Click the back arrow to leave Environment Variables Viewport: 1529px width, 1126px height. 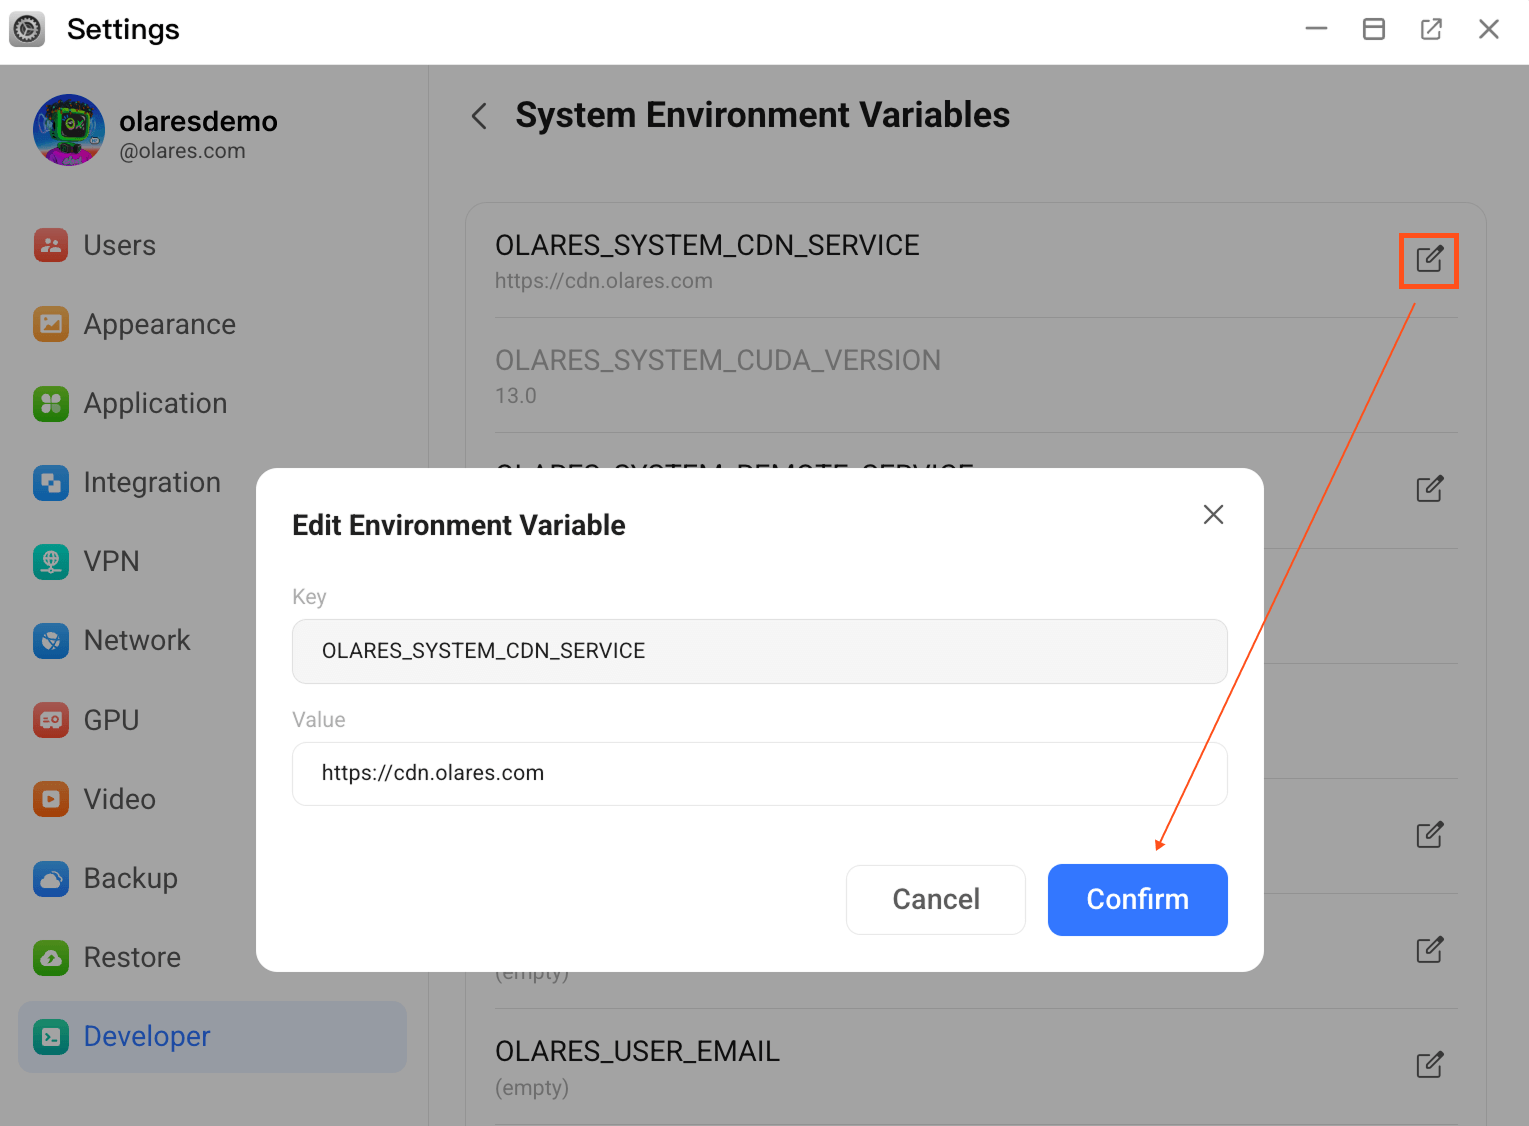478,115
